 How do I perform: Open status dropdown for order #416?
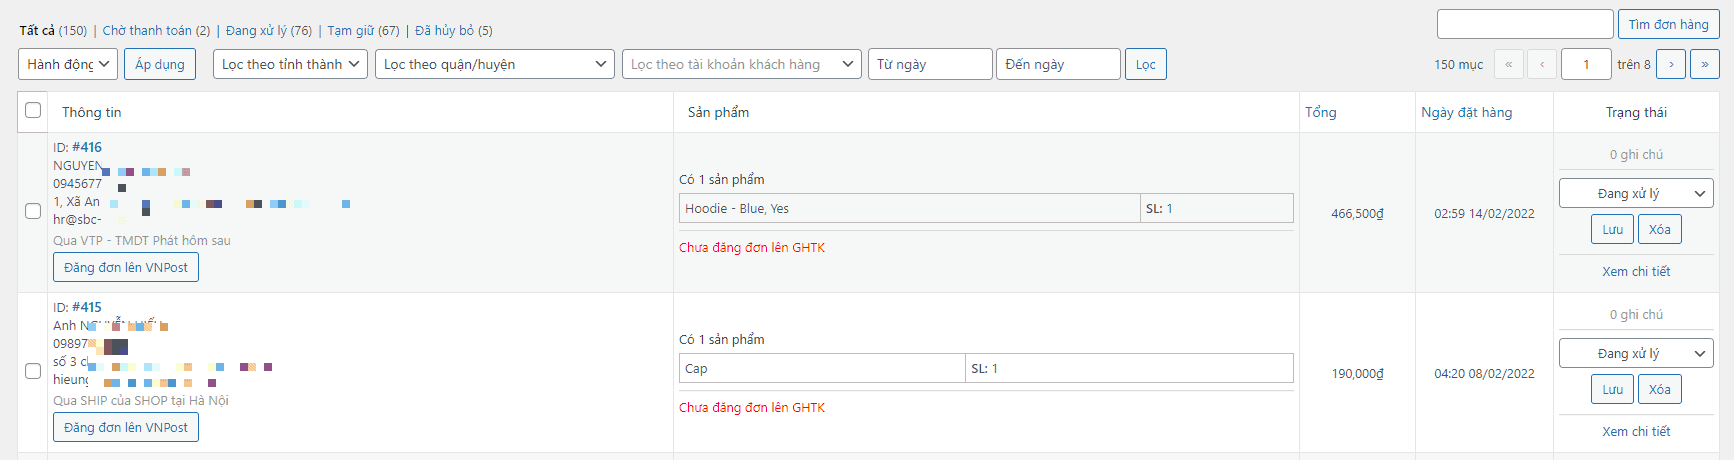point(1636,193)
